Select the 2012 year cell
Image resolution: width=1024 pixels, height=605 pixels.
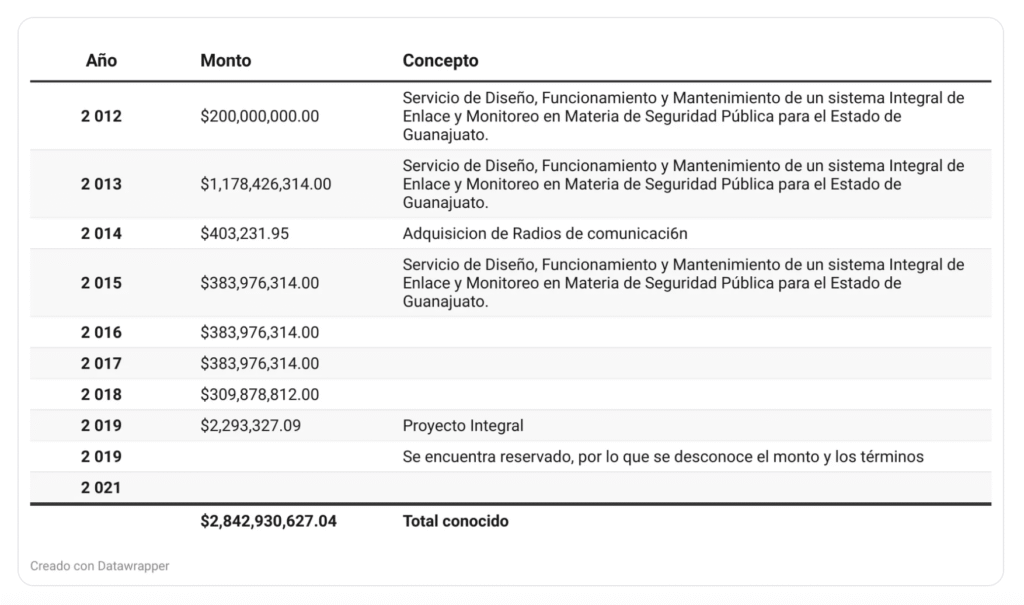point(101,116)
